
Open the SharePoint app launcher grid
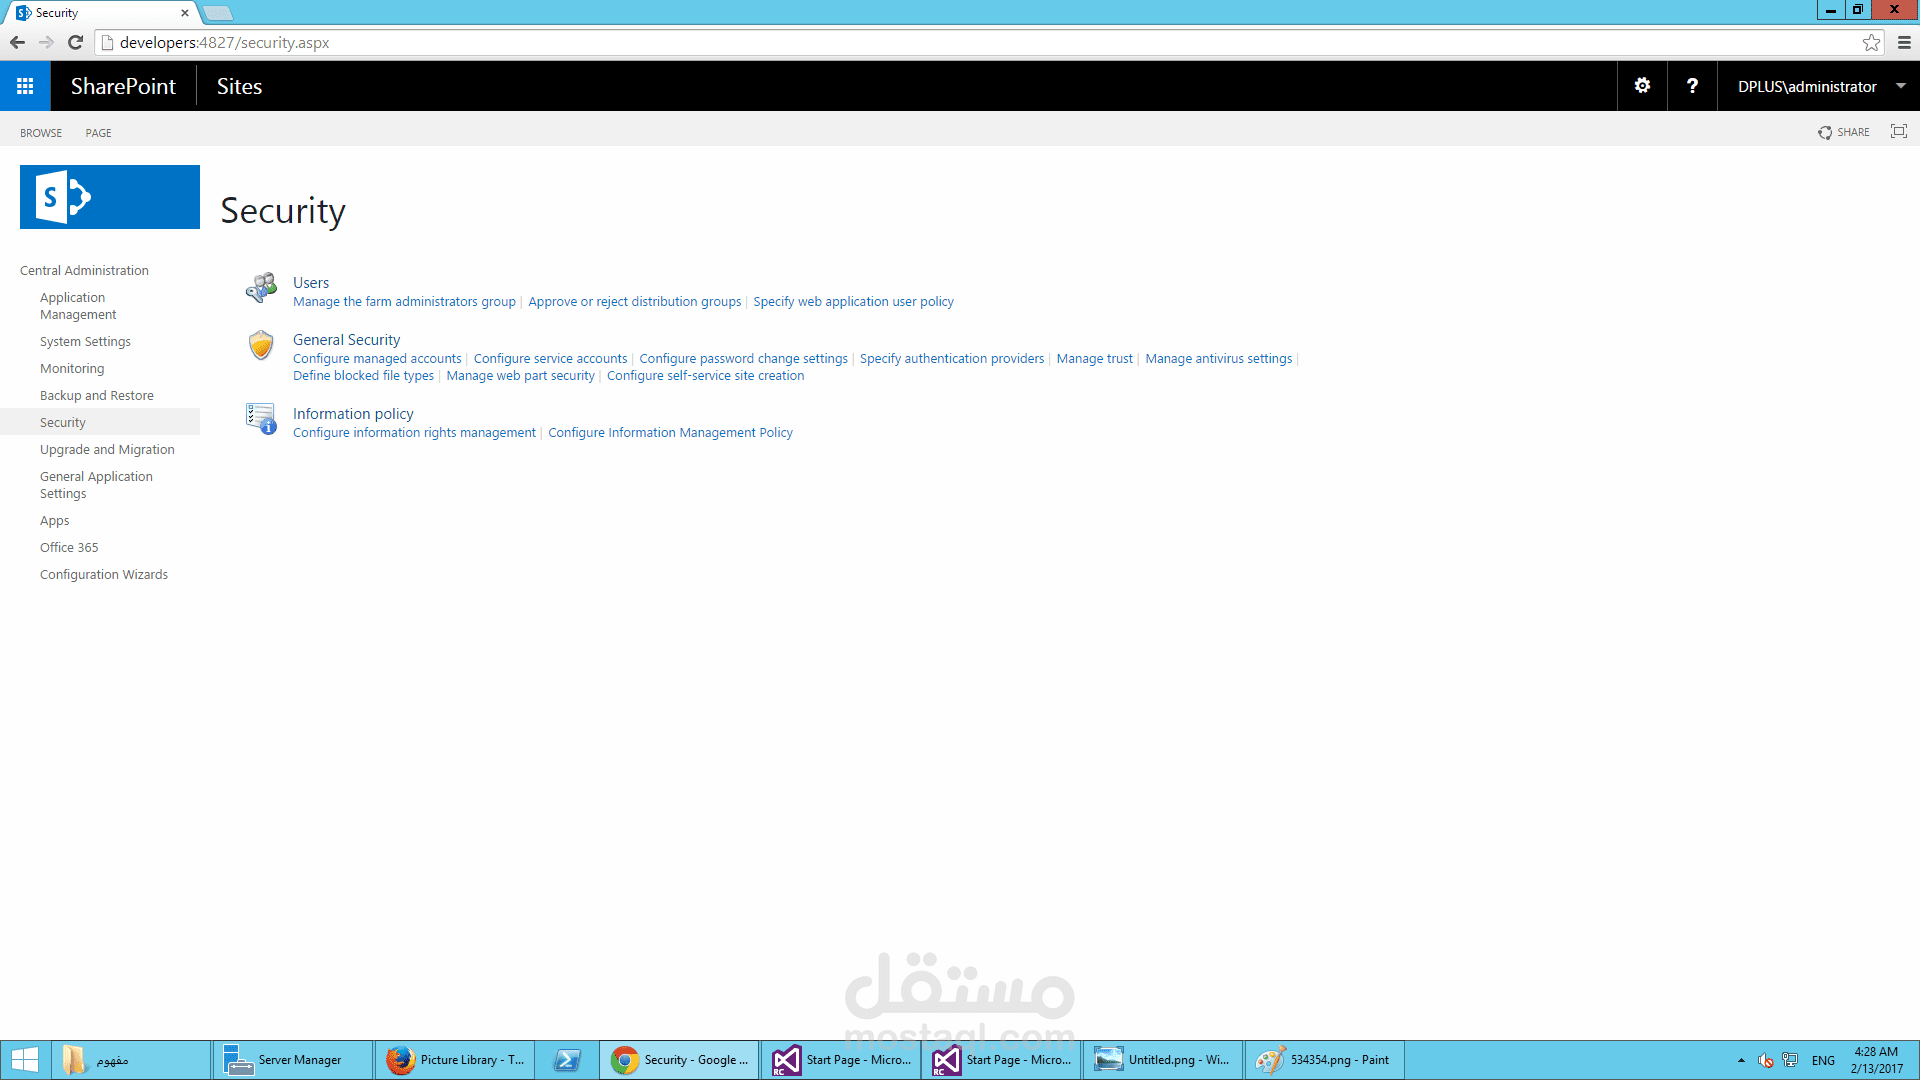(25, 86)
